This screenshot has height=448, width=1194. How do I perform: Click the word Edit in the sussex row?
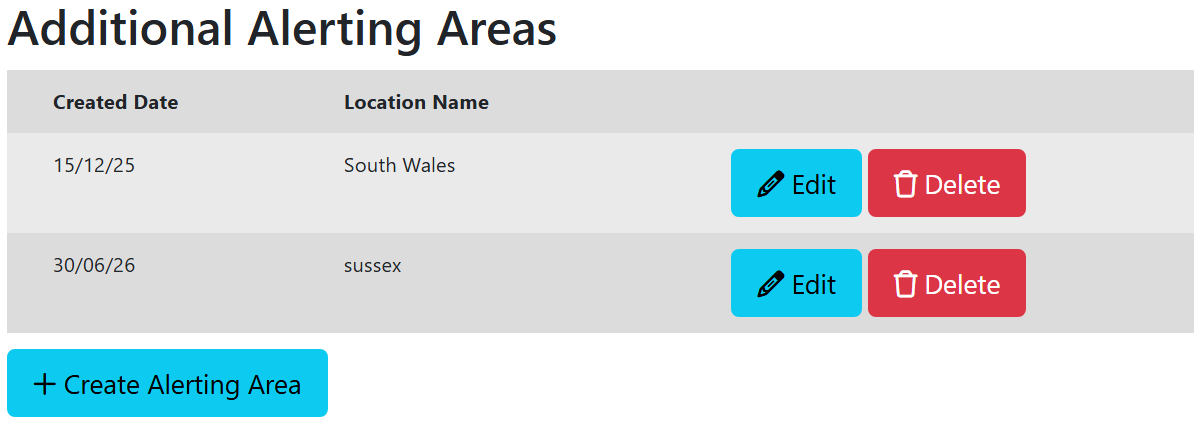click(814, 284)
